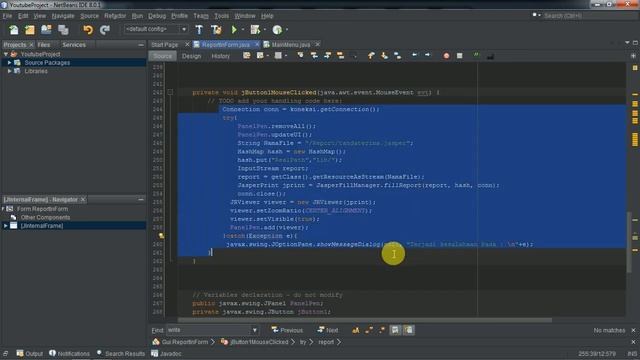Click the editor vertical scrollbar thumb
Image resolution: width=640 pixels, height=360 pixels.
tap(629, 242)
